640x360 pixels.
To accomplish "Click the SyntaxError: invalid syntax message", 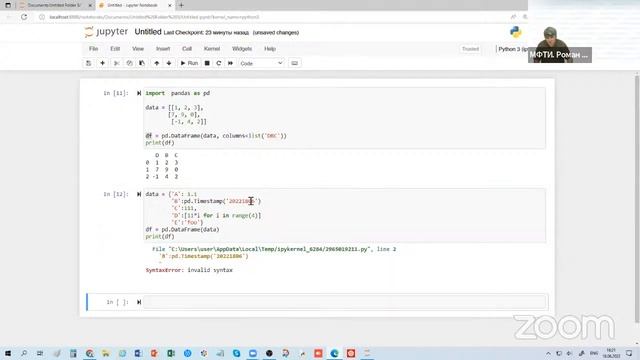I will (189, 270).
